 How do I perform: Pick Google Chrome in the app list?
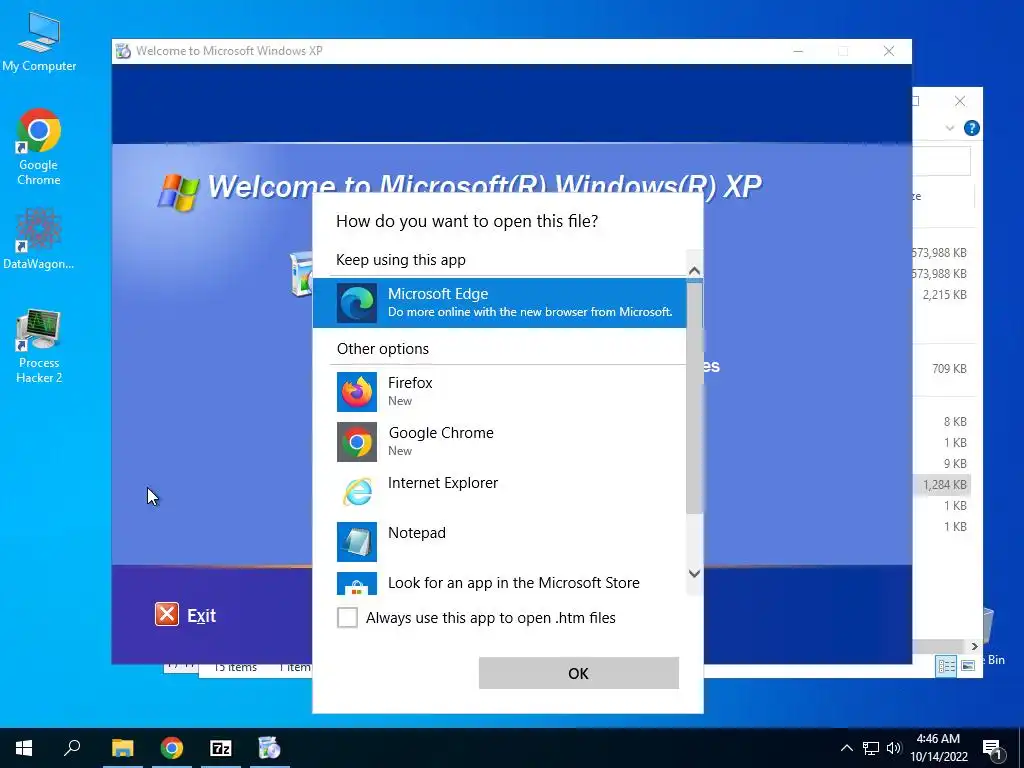(x=500, y=441)
